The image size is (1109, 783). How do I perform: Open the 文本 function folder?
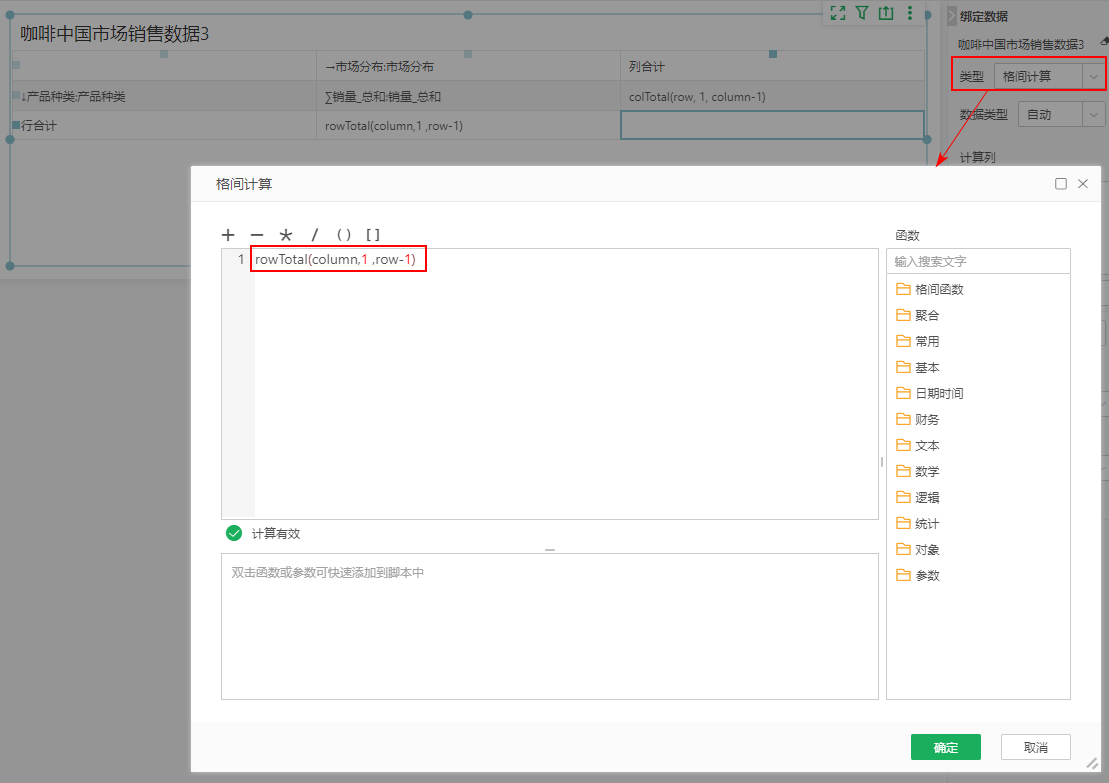pyautogui.click(x=918, y=446)
